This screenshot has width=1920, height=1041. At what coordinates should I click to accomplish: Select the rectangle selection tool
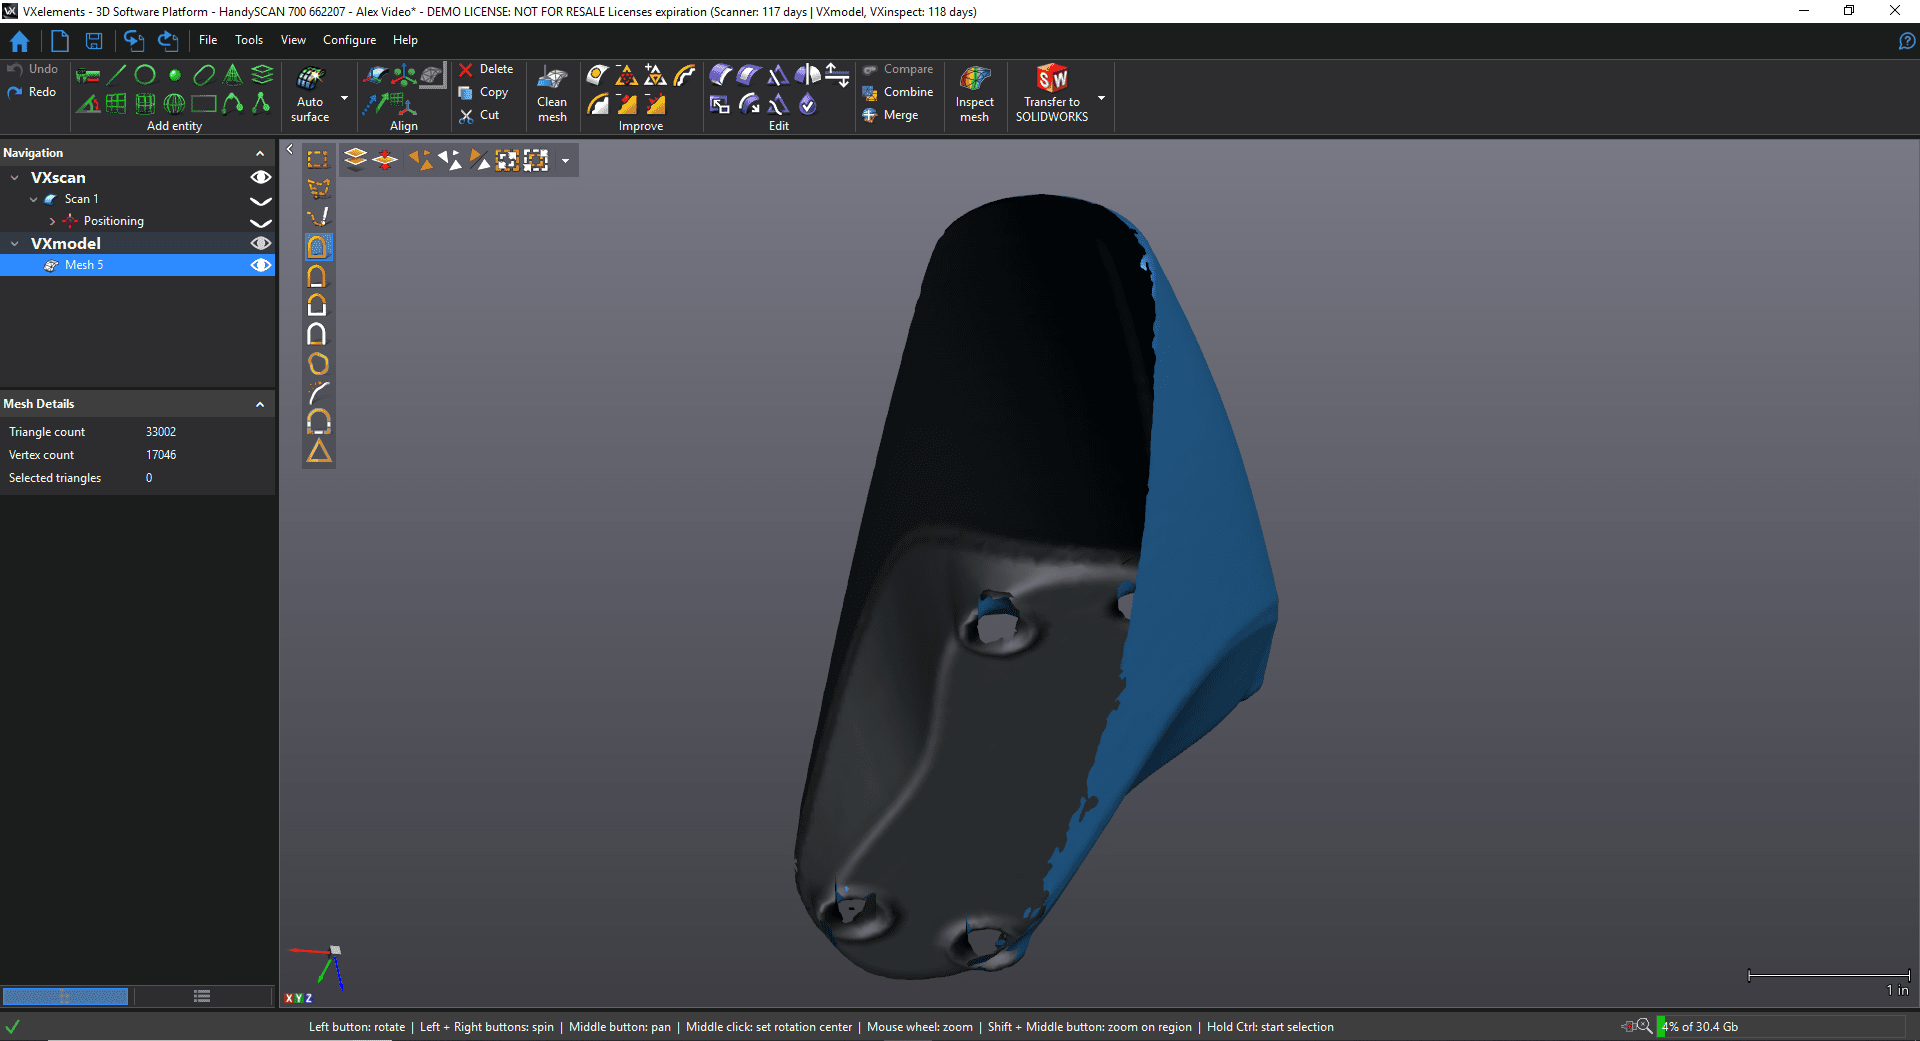click(318, 160)
